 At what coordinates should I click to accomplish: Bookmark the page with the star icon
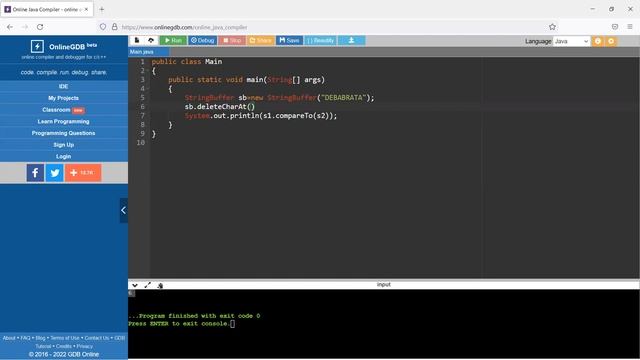pyautogui.click(x=552, y=27)
